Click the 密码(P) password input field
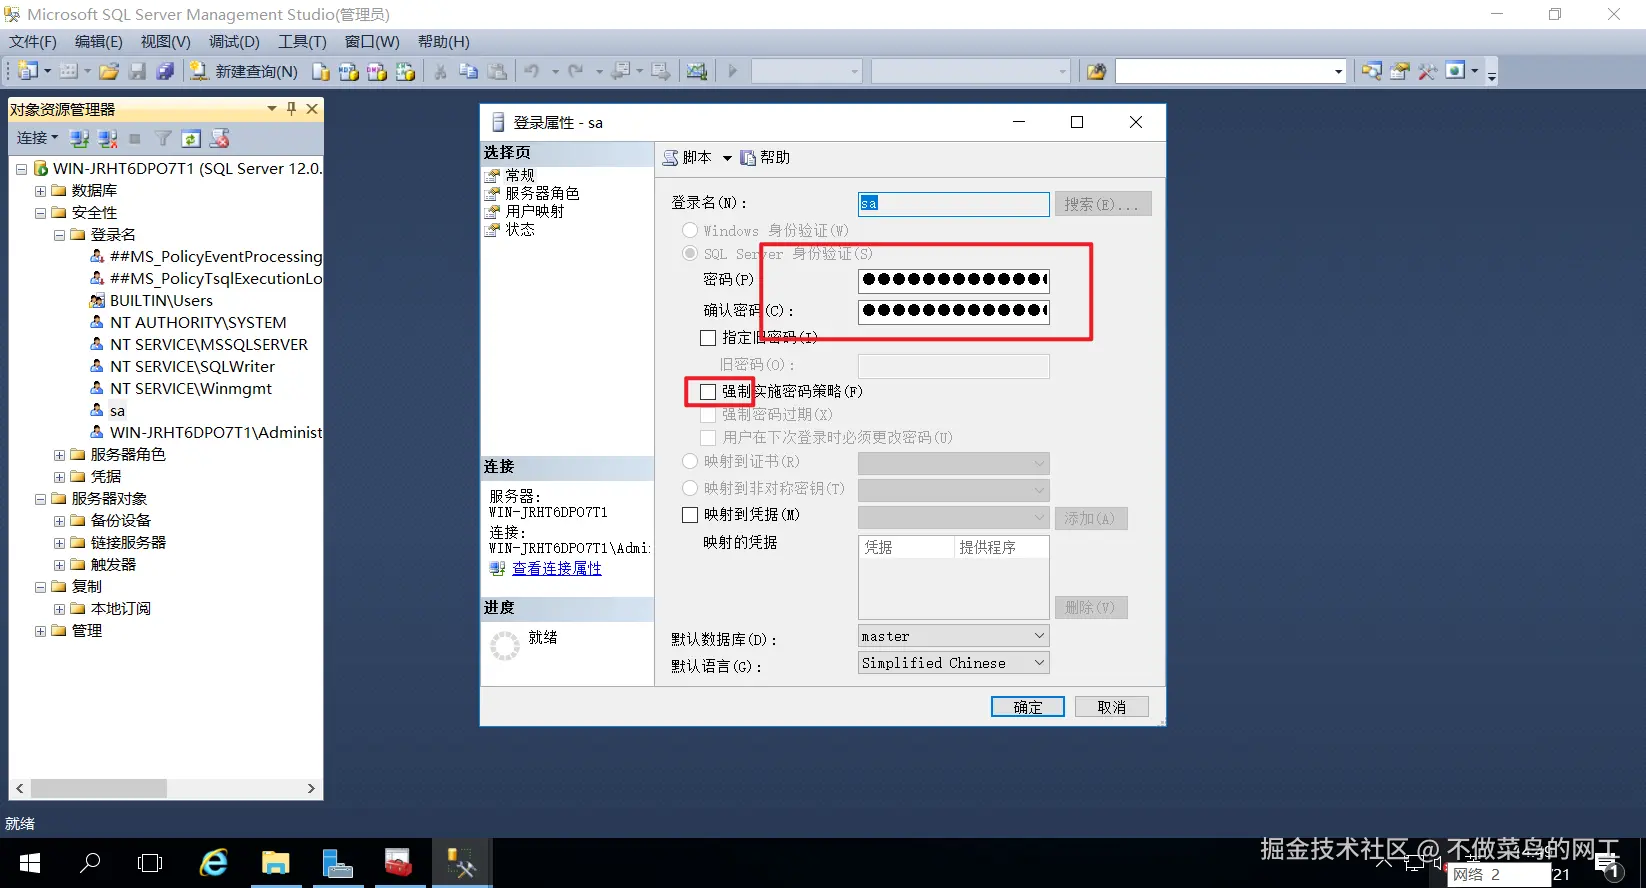Image resolution: width=1646 pixels, height=888 pixels. 954,280
